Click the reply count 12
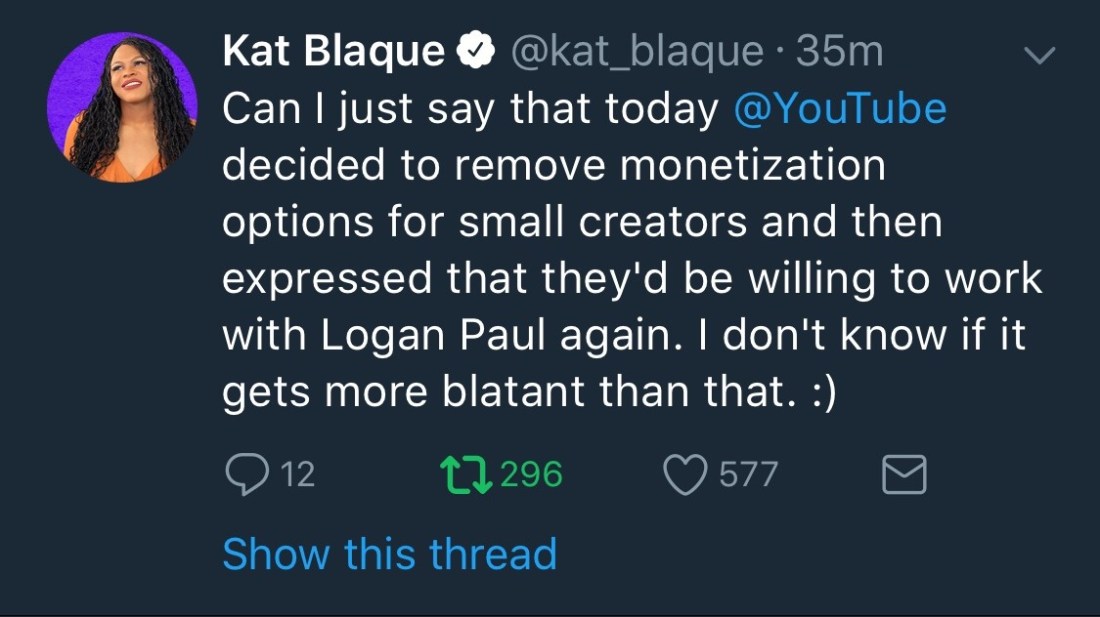The image size is (1100, 617). (x=297, y=474)
